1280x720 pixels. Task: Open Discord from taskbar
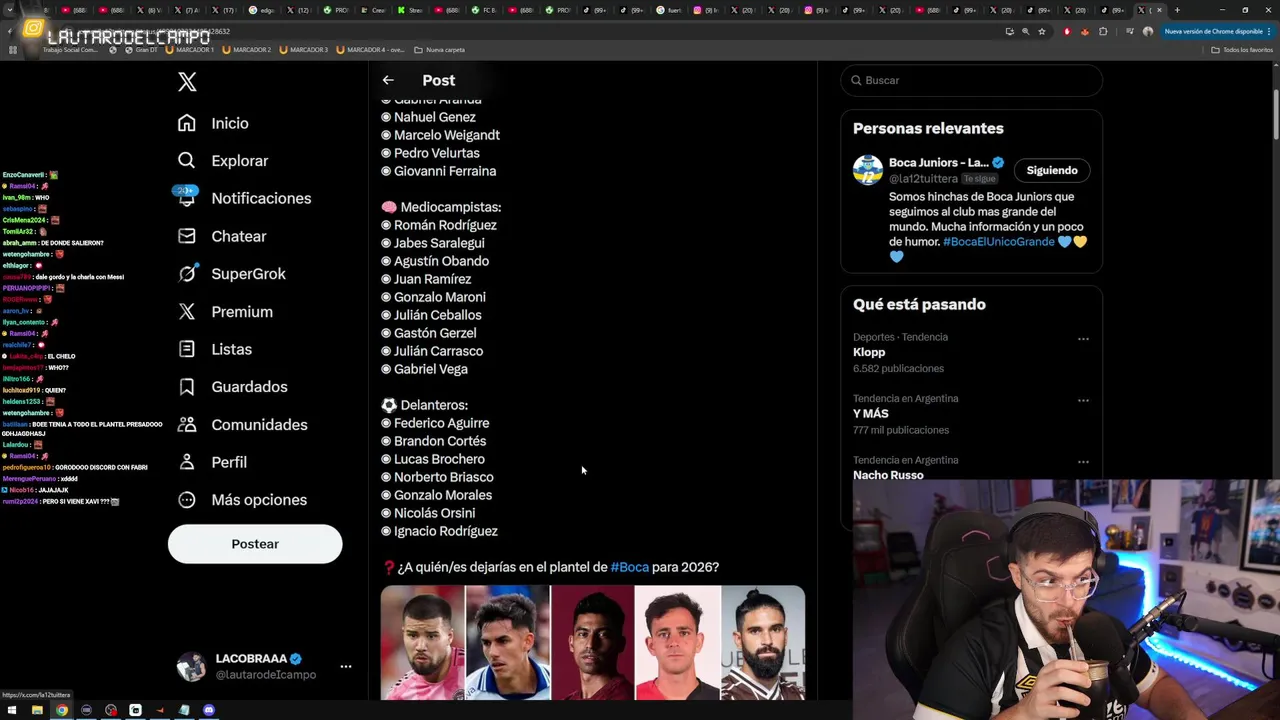click(x=208, y=710)
